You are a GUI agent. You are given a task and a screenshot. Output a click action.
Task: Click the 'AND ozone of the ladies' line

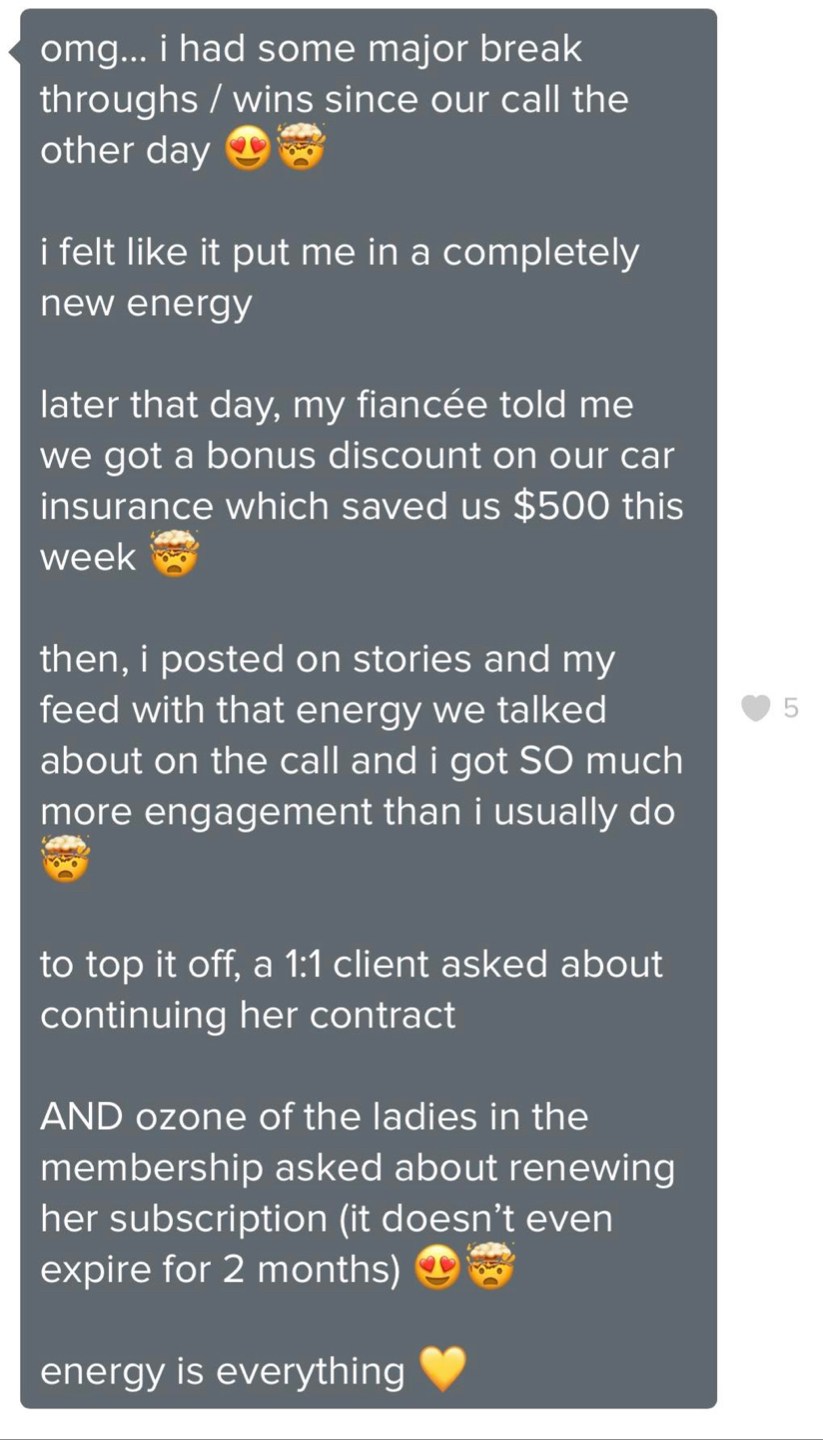[313, 1116]
